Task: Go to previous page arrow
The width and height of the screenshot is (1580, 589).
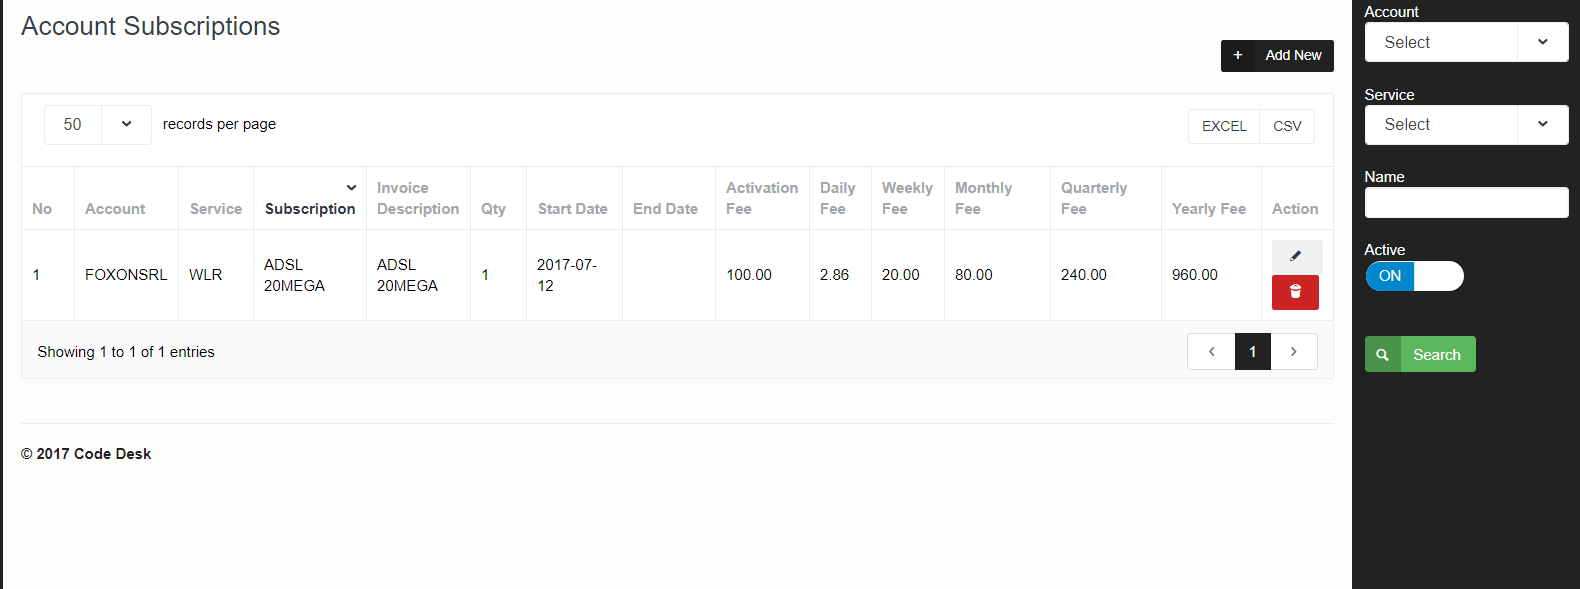Action: [x=1211, y=352]
